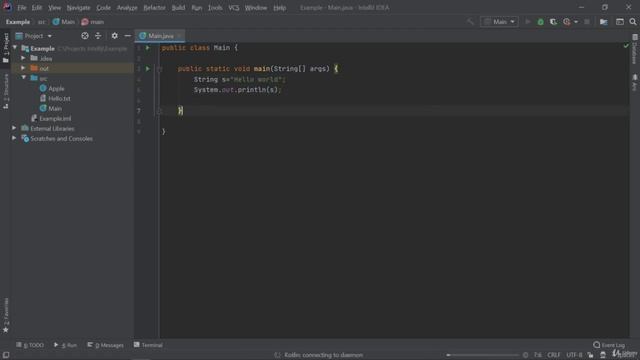Click run gutter arrow next to main method
The height and width of the screenshot is (360, 640).
tap(148, 69)
